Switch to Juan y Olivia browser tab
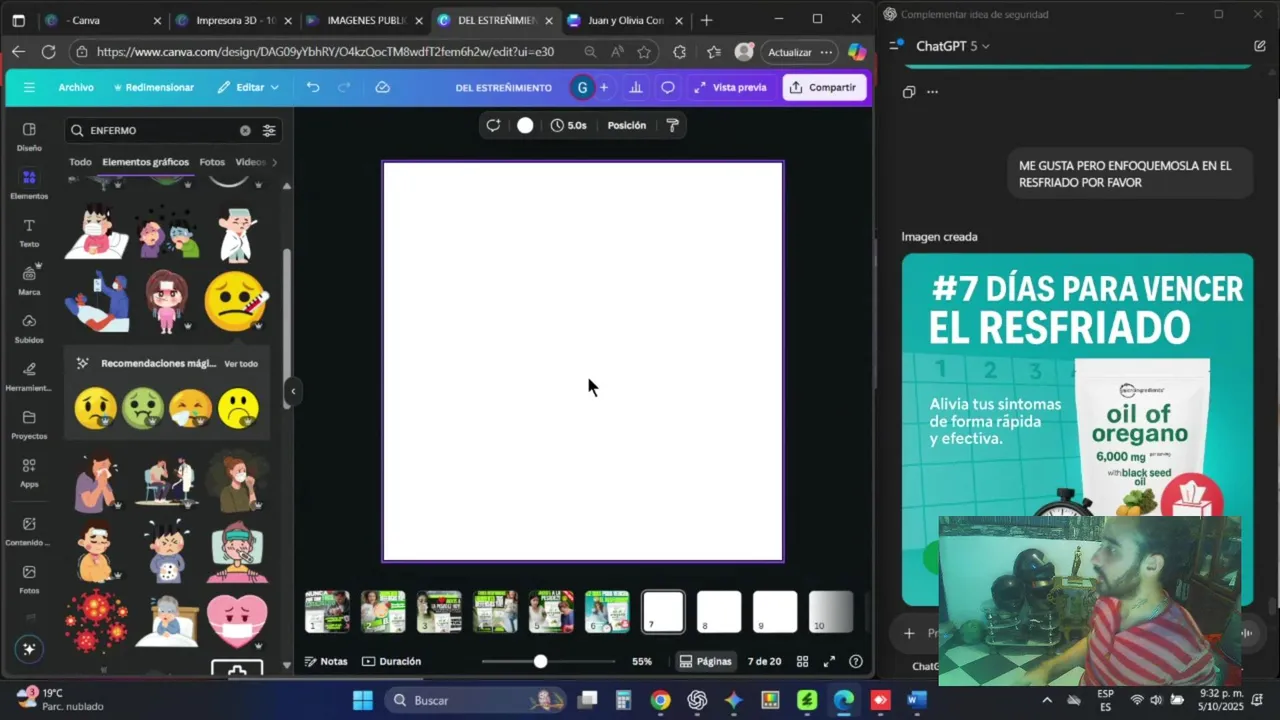This screenshot has height=720, width=1280. click(x=624, y=20)
